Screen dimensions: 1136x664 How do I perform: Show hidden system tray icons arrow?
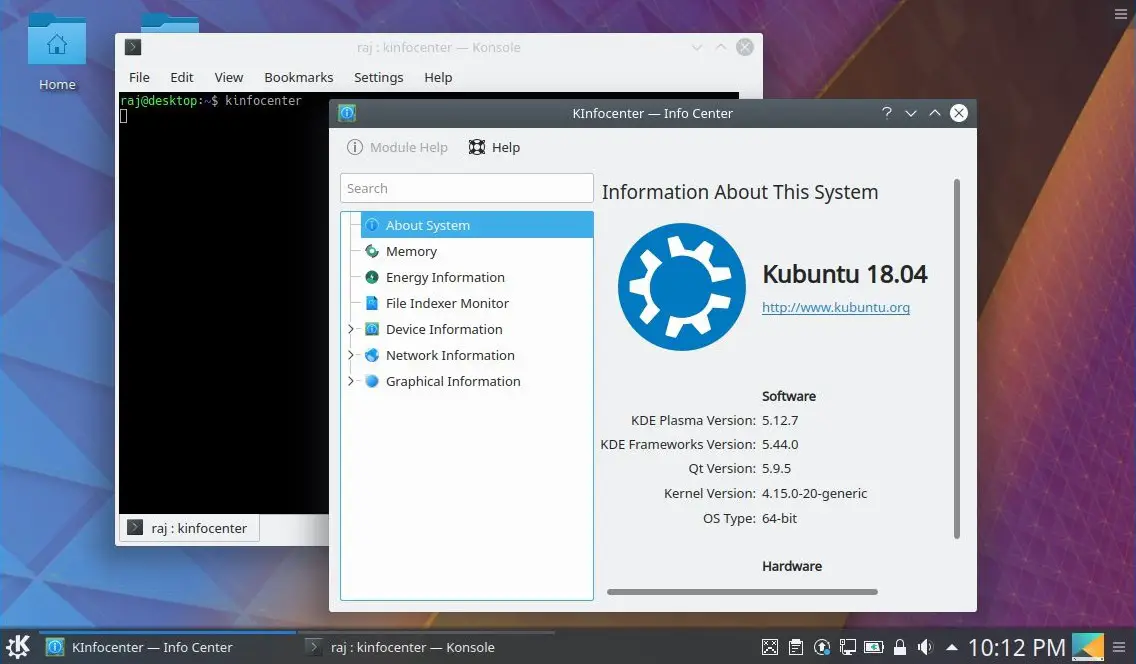tap(952, 647)
